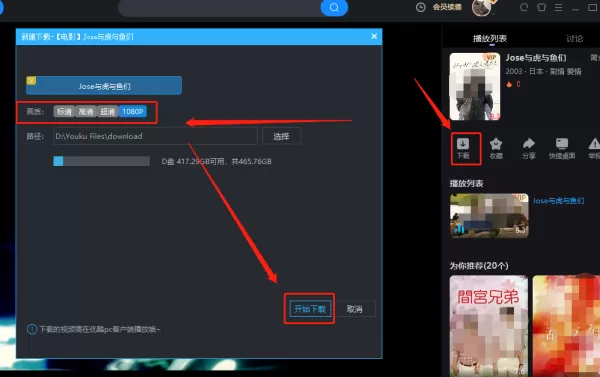Click the 分享 share arrow icon
Viewport: 600px width, 377px height.
click(529, 149)
